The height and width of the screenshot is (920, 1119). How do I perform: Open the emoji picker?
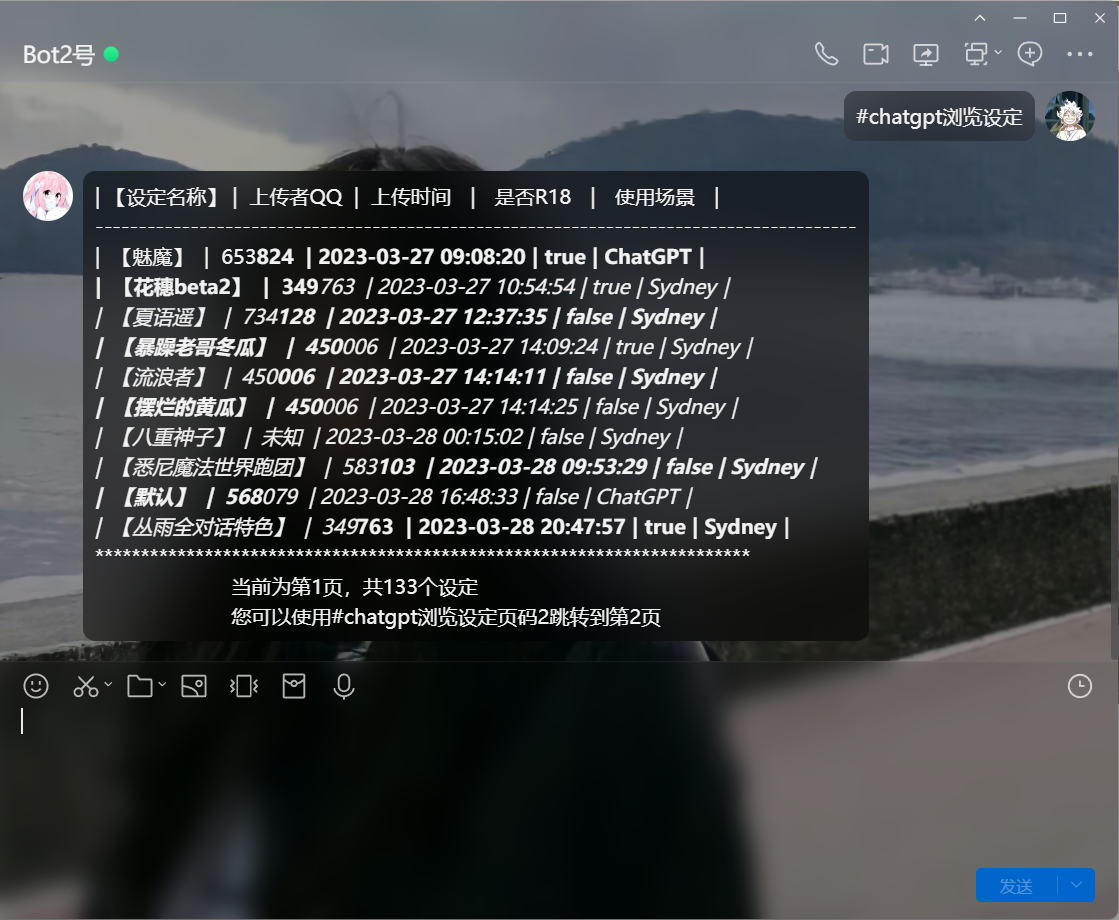pyautogui.click(x=36, y=686)
